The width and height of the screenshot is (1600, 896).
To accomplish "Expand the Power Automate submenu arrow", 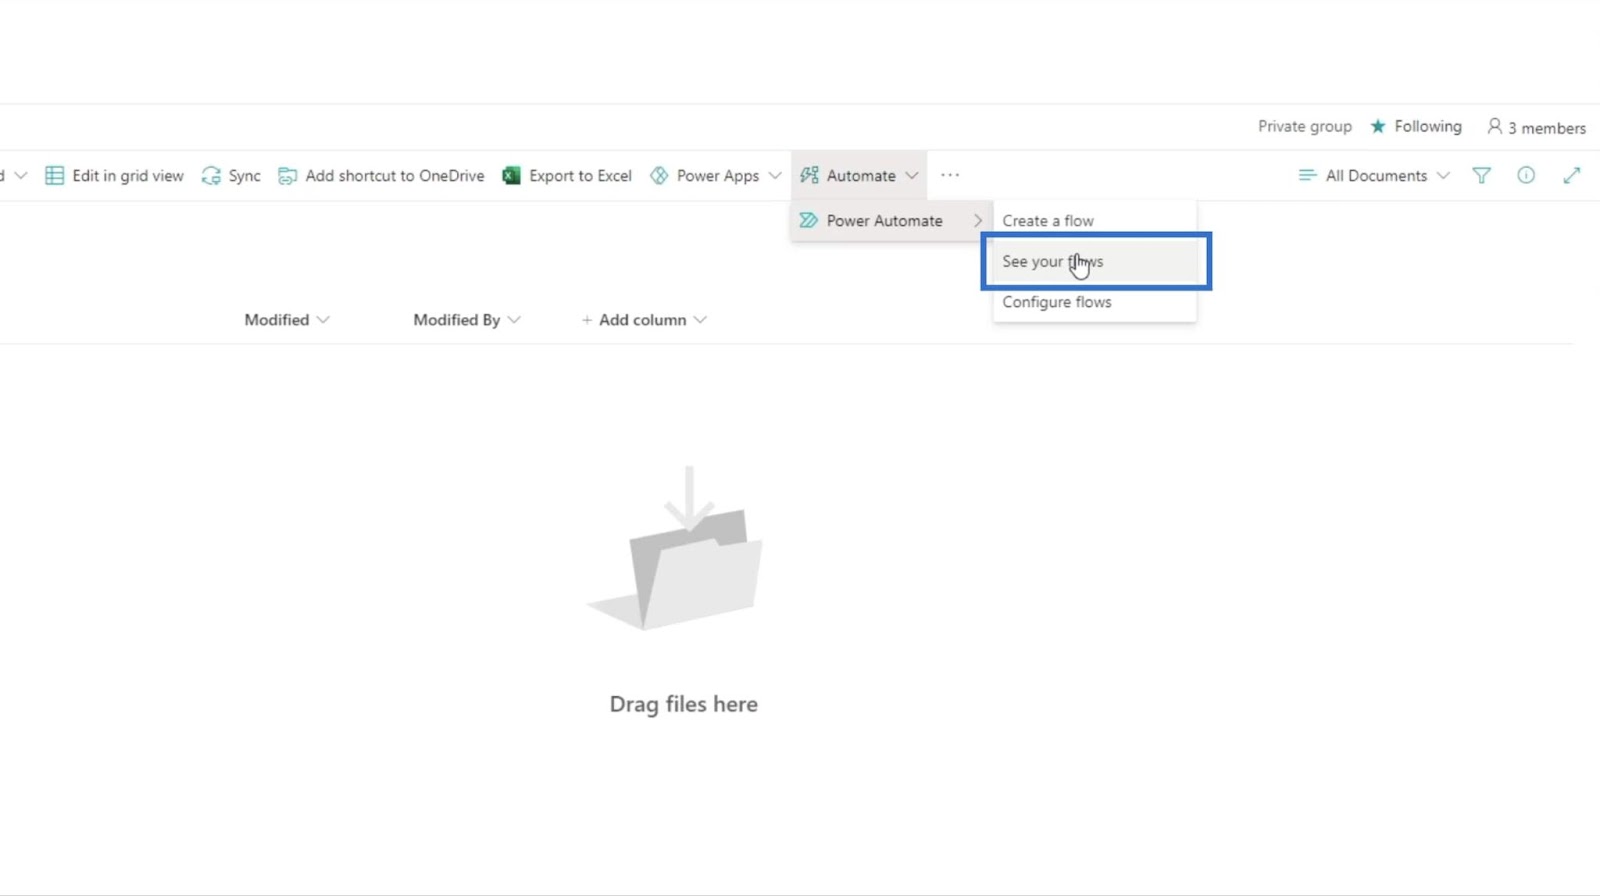I will point(978,220).
